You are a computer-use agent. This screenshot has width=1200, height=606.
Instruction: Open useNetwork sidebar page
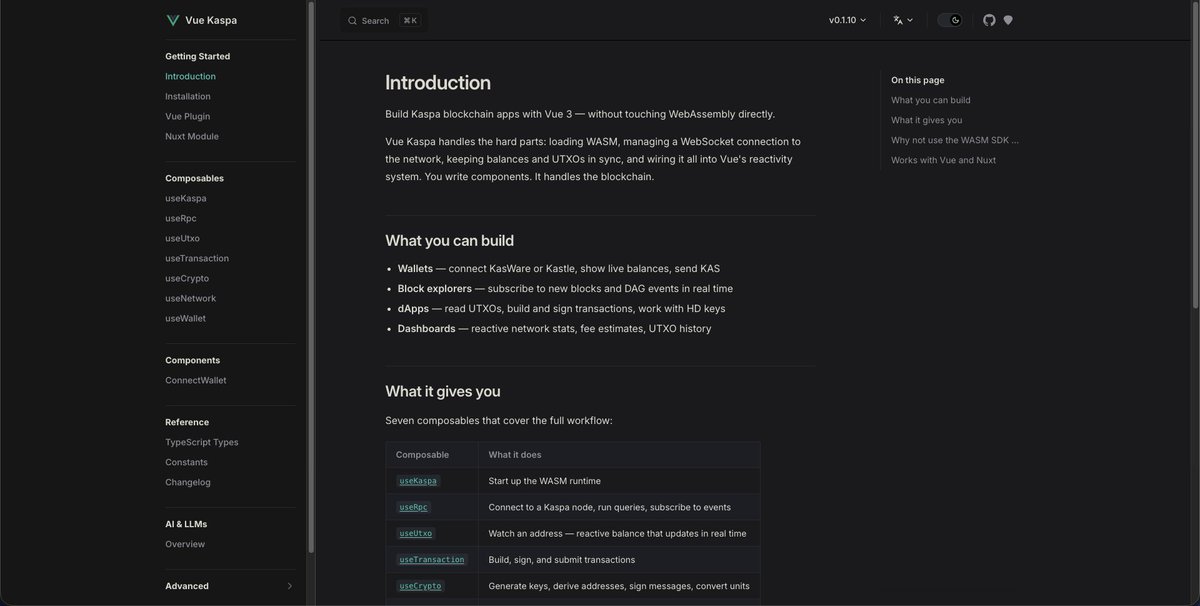190,298
